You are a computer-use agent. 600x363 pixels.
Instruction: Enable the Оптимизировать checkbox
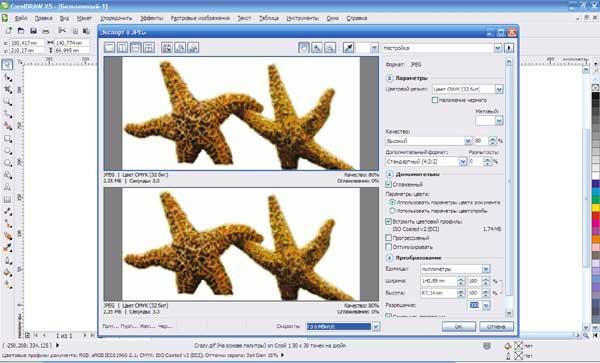[x=388, y=247]
